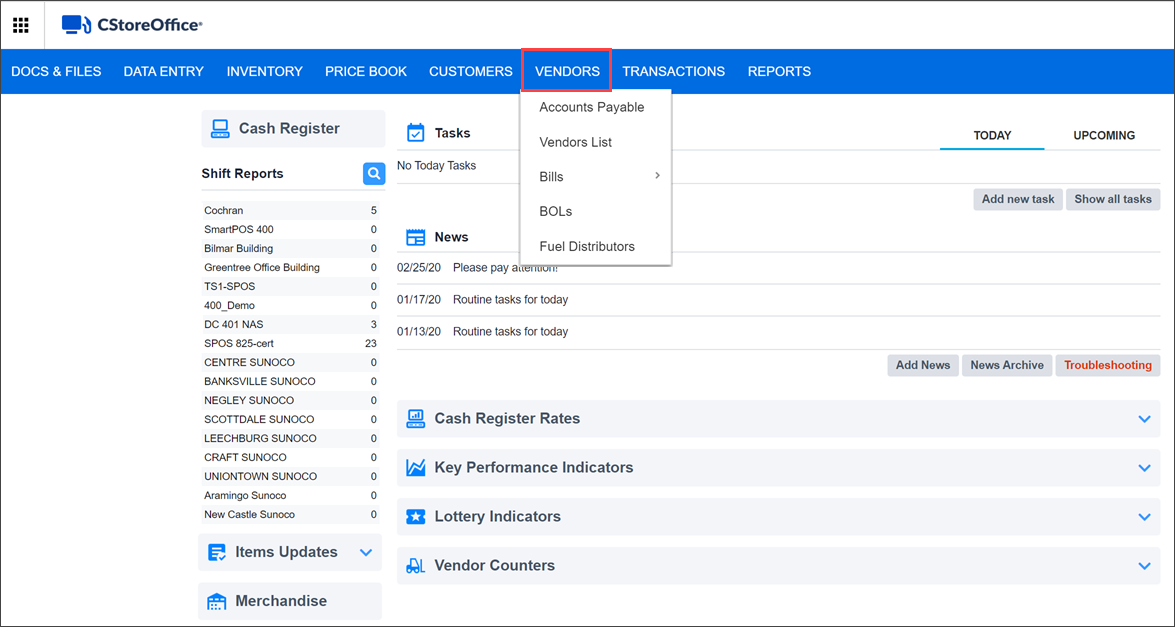Open the PRICE BOOK menu

click(x=366, y=72)
